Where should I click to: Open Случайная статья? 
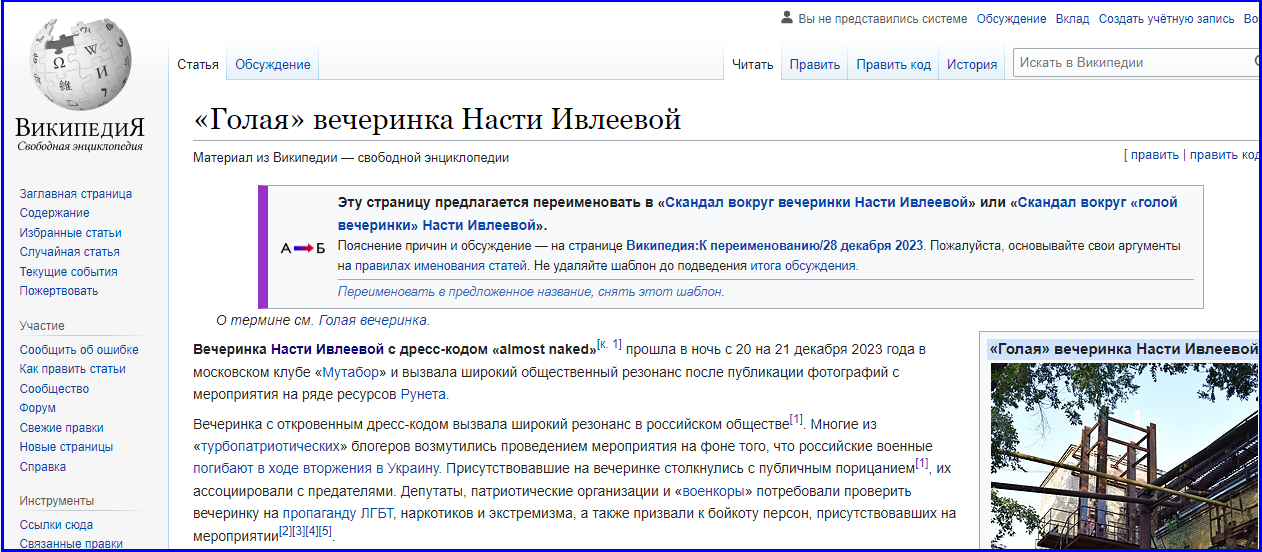click(x=70, y=252)
